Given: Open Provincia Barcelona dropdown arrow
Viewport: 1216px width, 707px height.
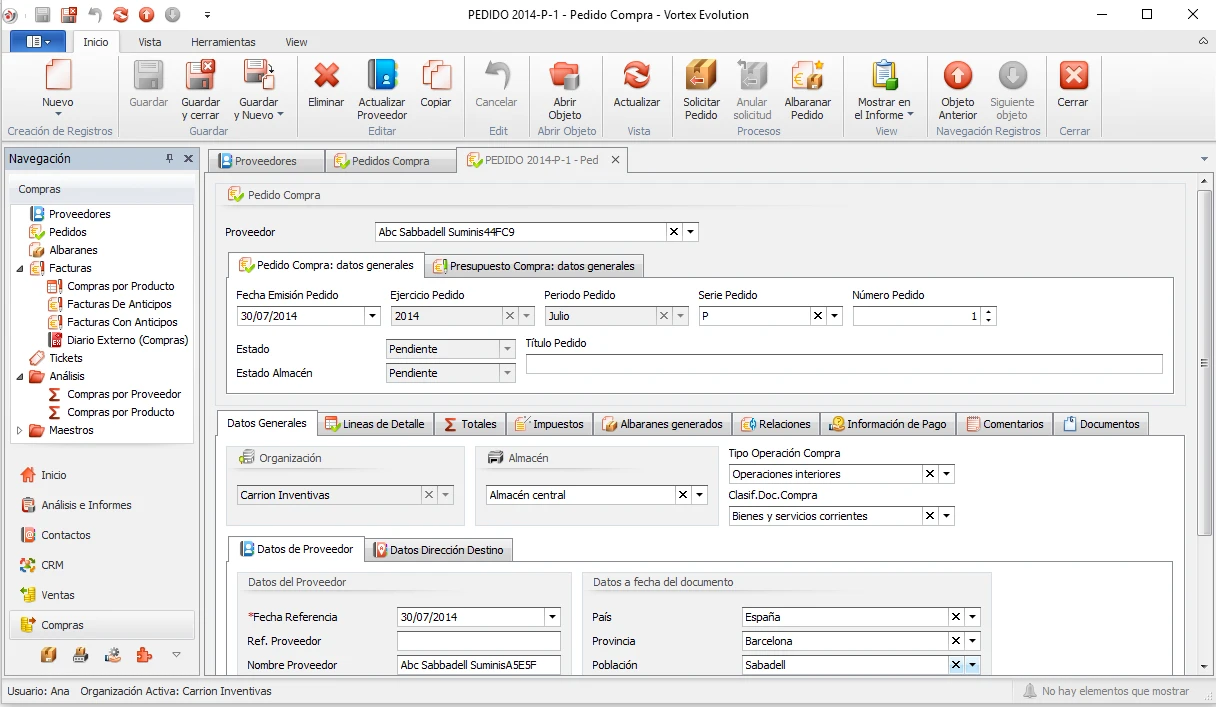Looking at the screenshot, I should (972, 641).
